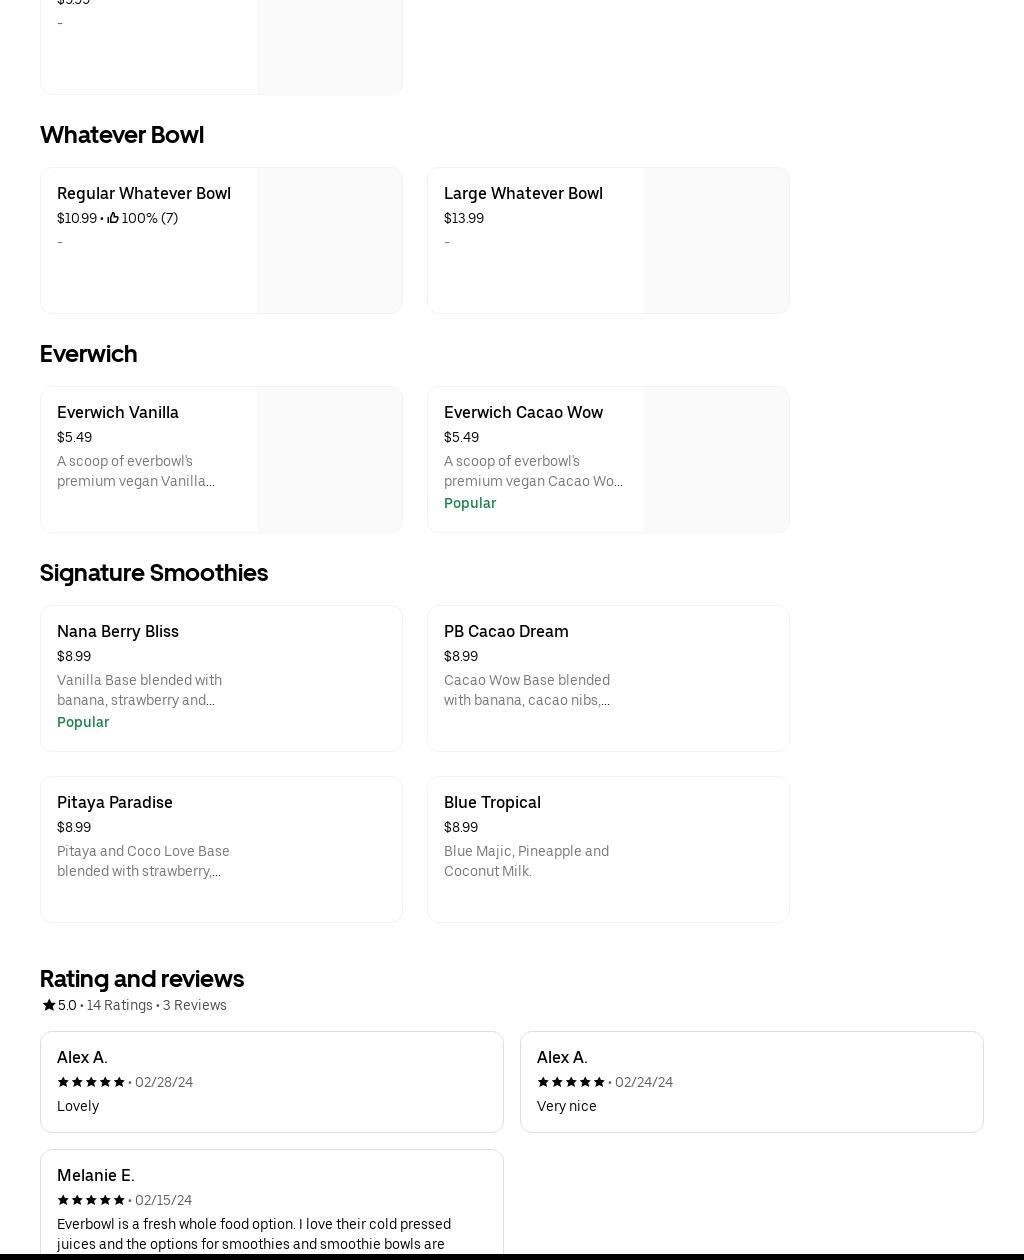
Task: Click star rating on Alex A. 02/24/24 review
Action: pos(571,1082)
